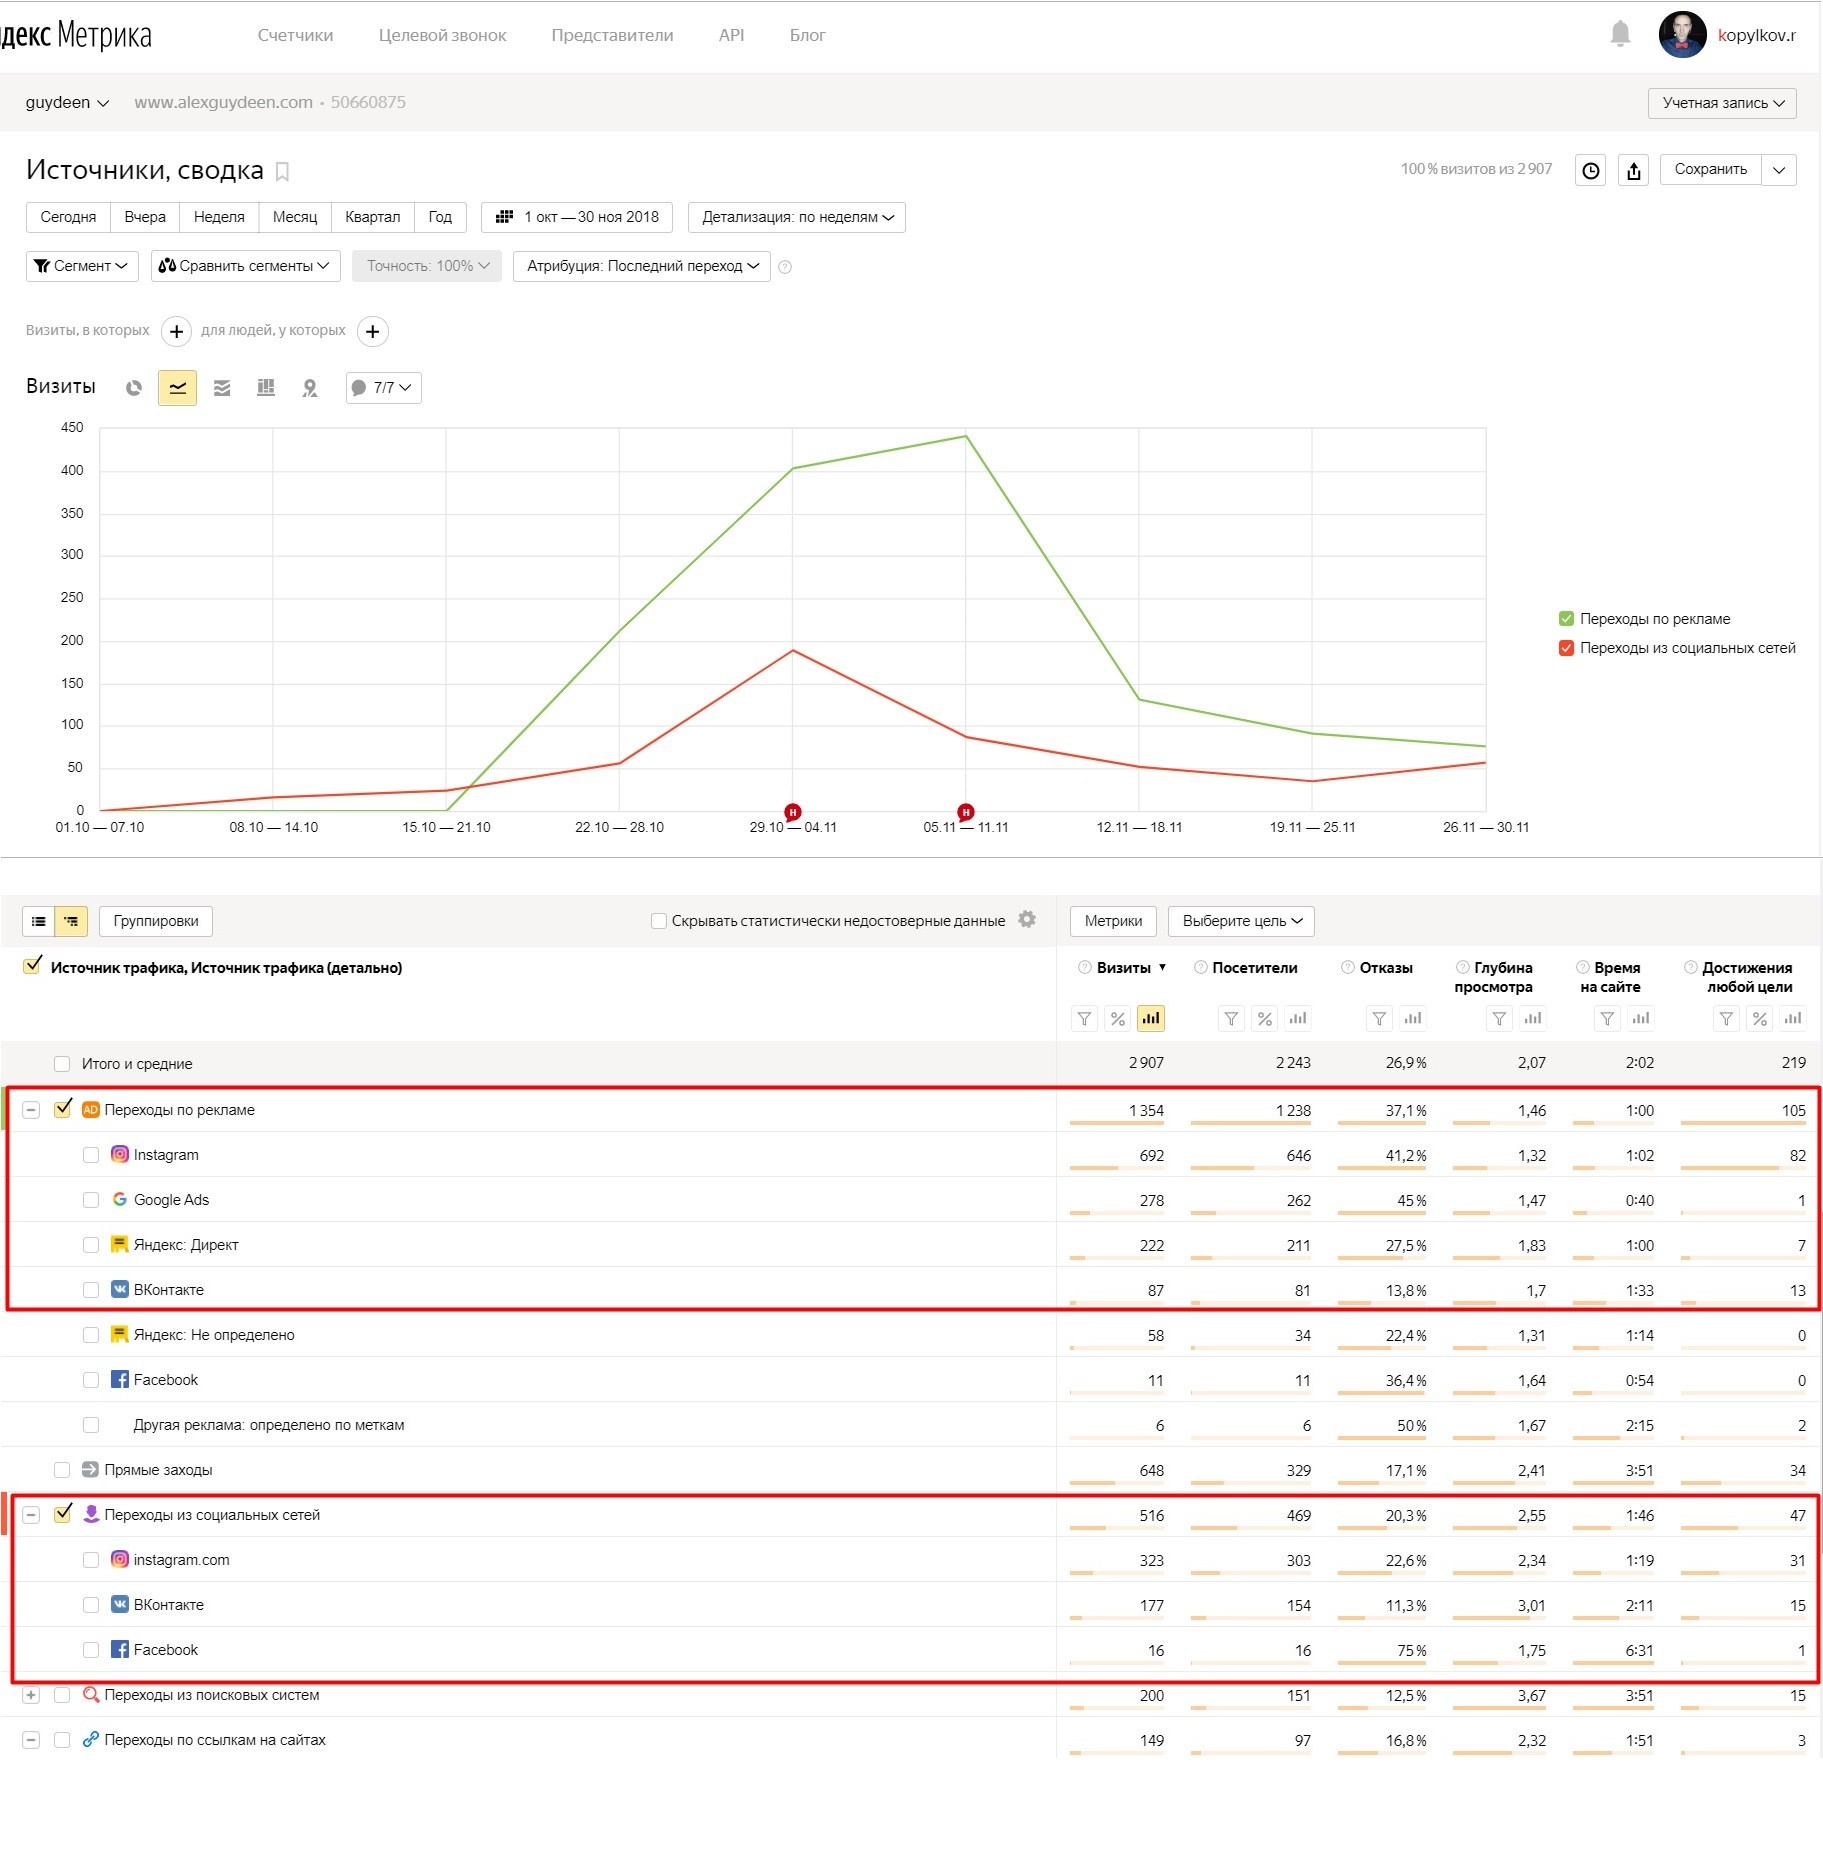This screenshot has width=1823, height=1852.
Task: Open the Точность: 100% accuracy control
Action: coord(427,266)
